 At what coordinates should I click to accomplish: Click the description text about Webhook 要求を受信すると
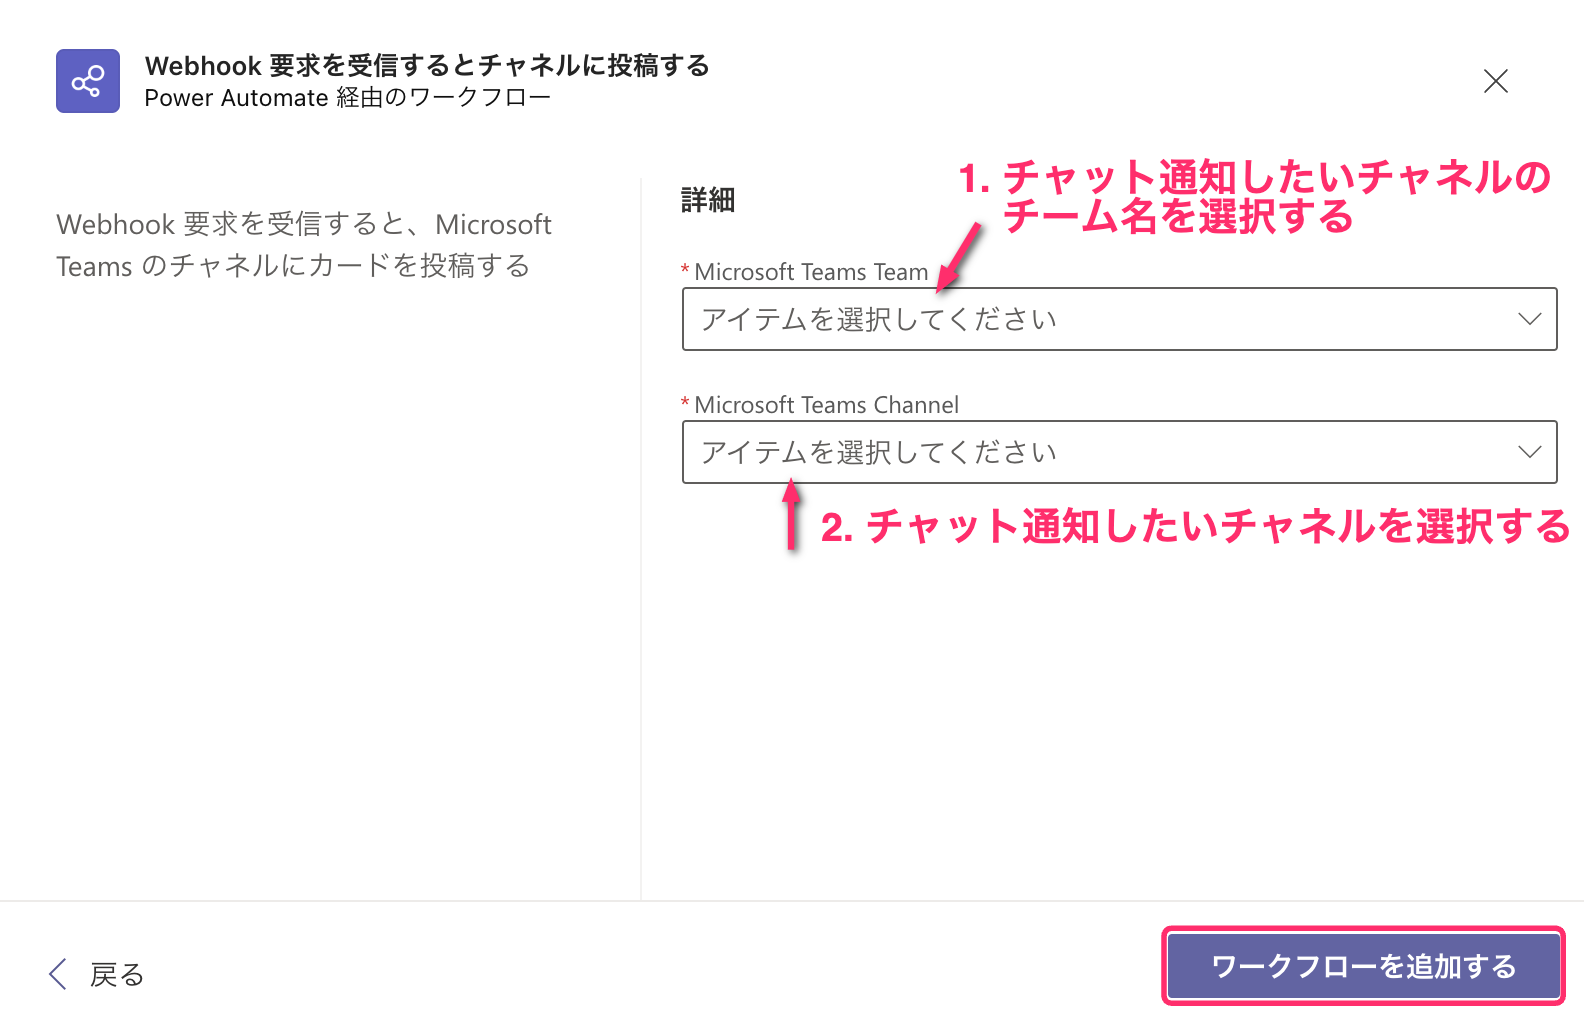[304, 245]
